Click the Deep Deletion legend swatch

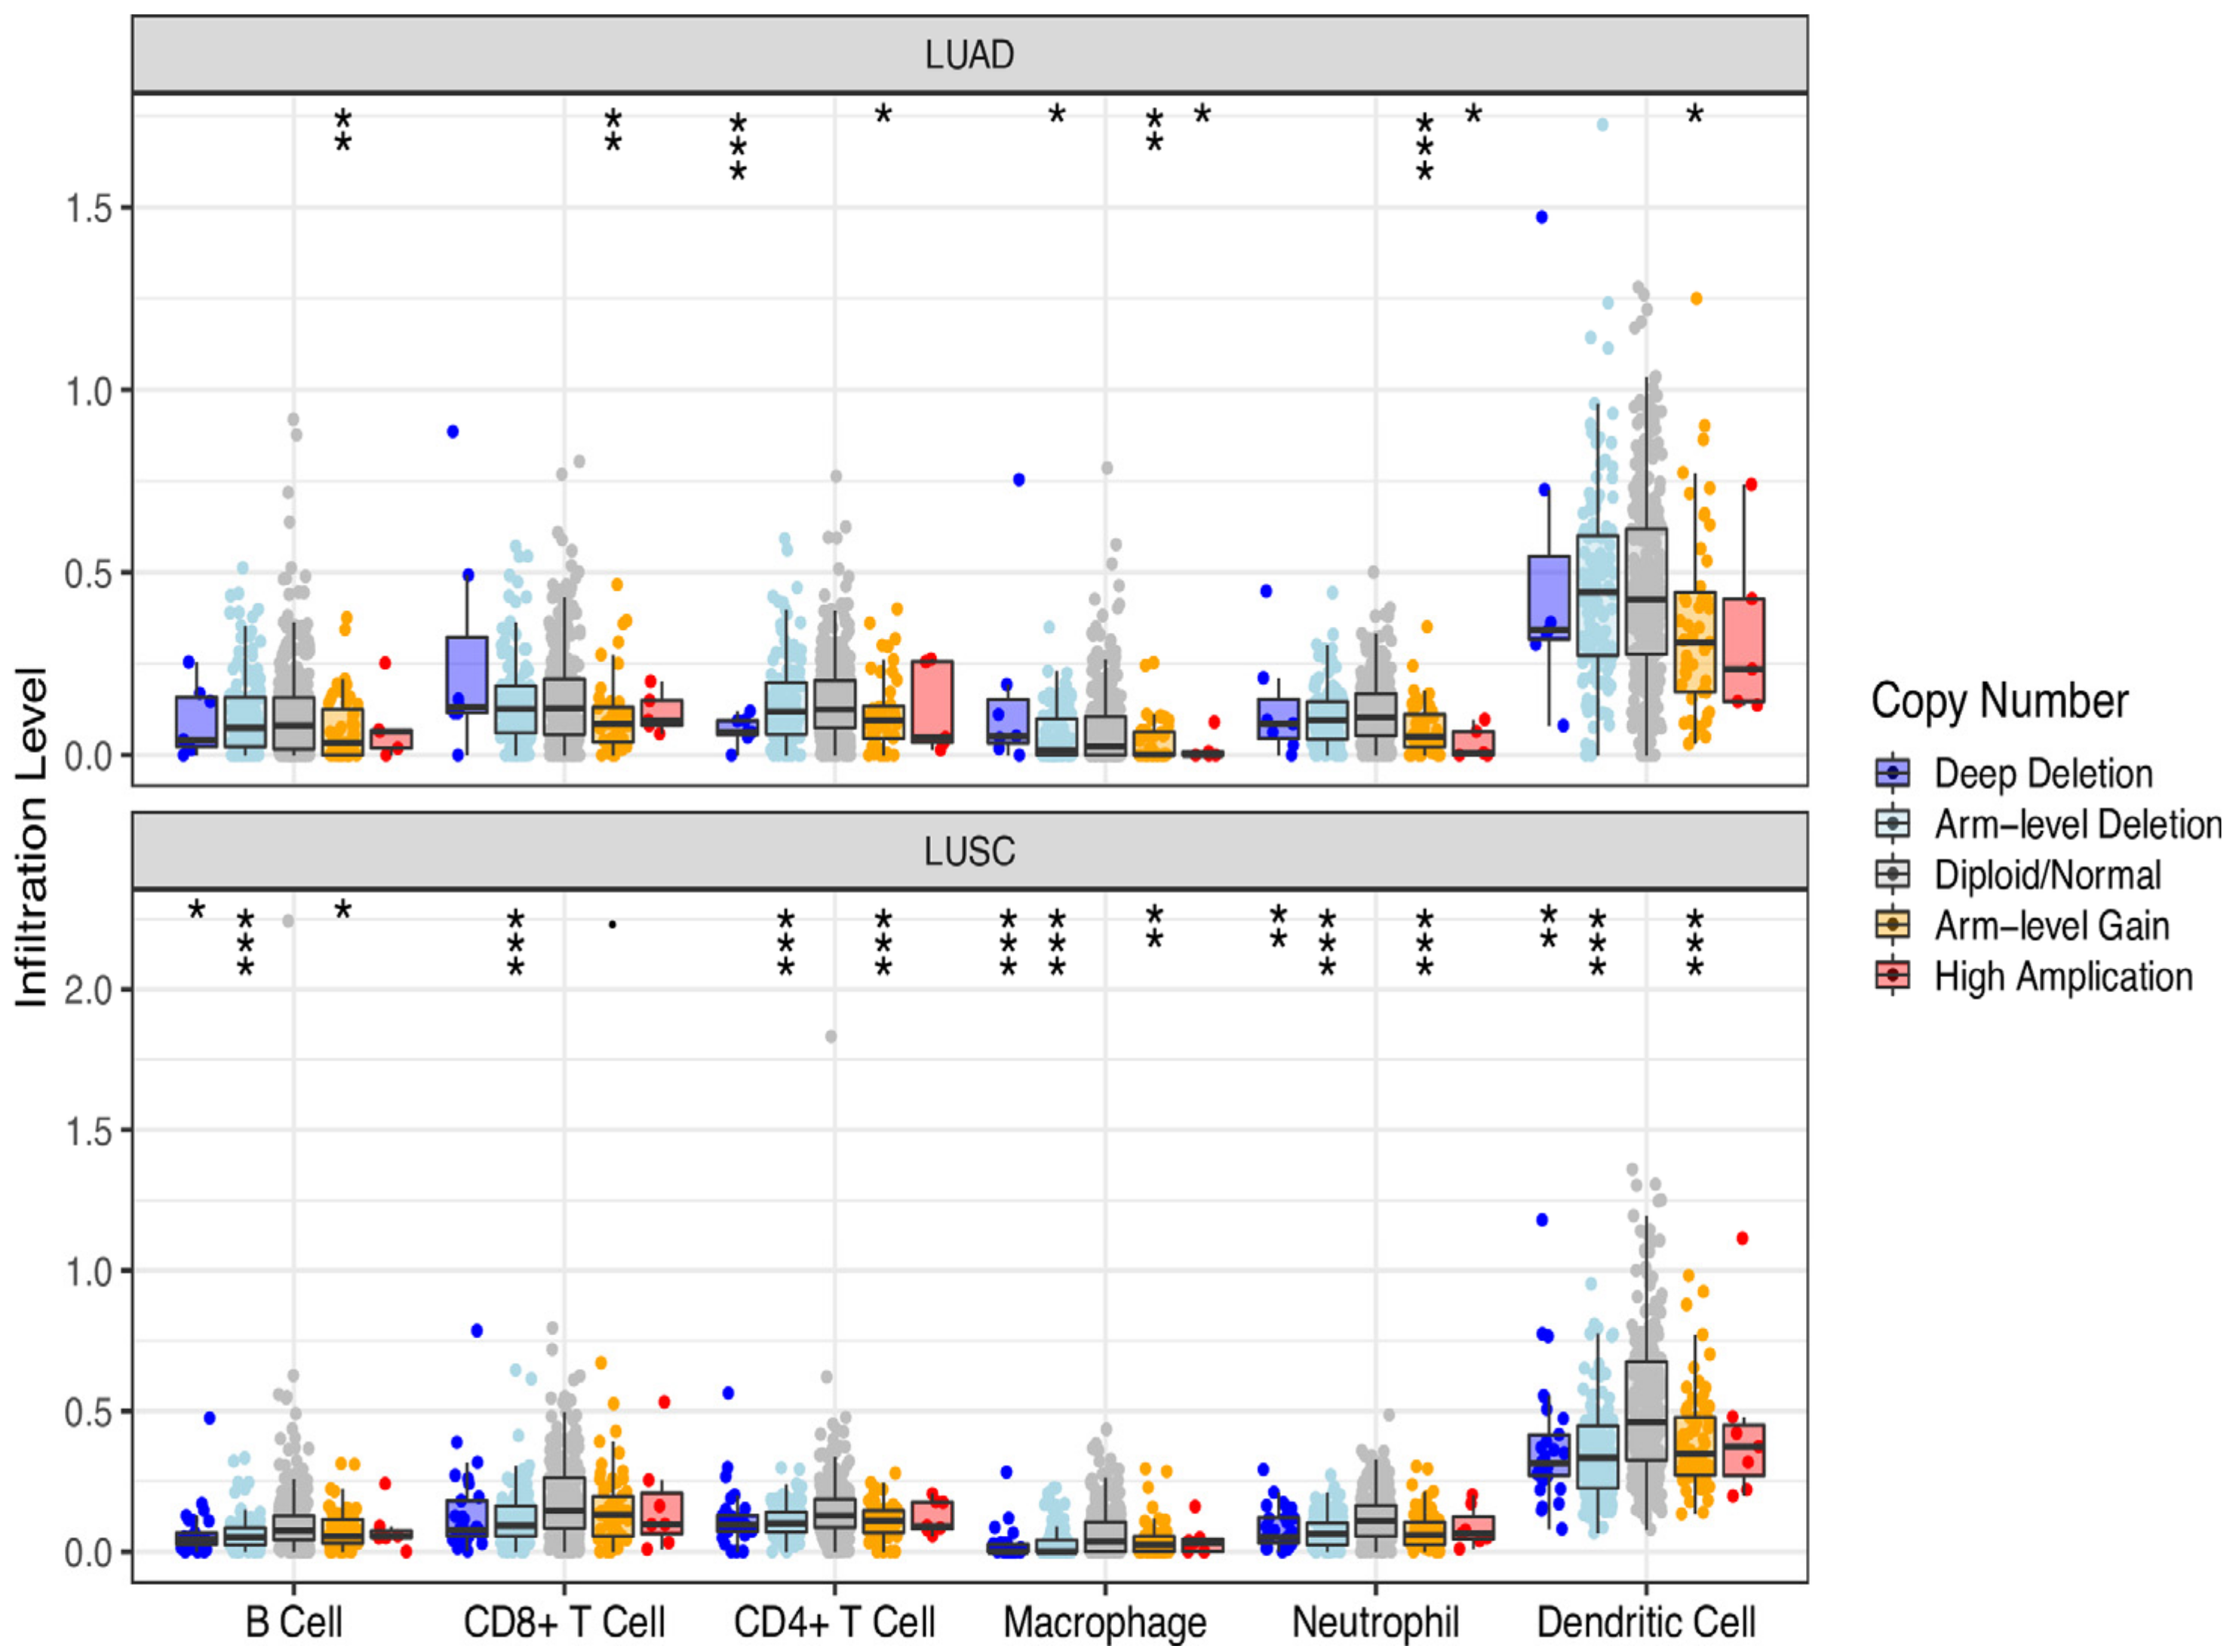[1892, 773]
